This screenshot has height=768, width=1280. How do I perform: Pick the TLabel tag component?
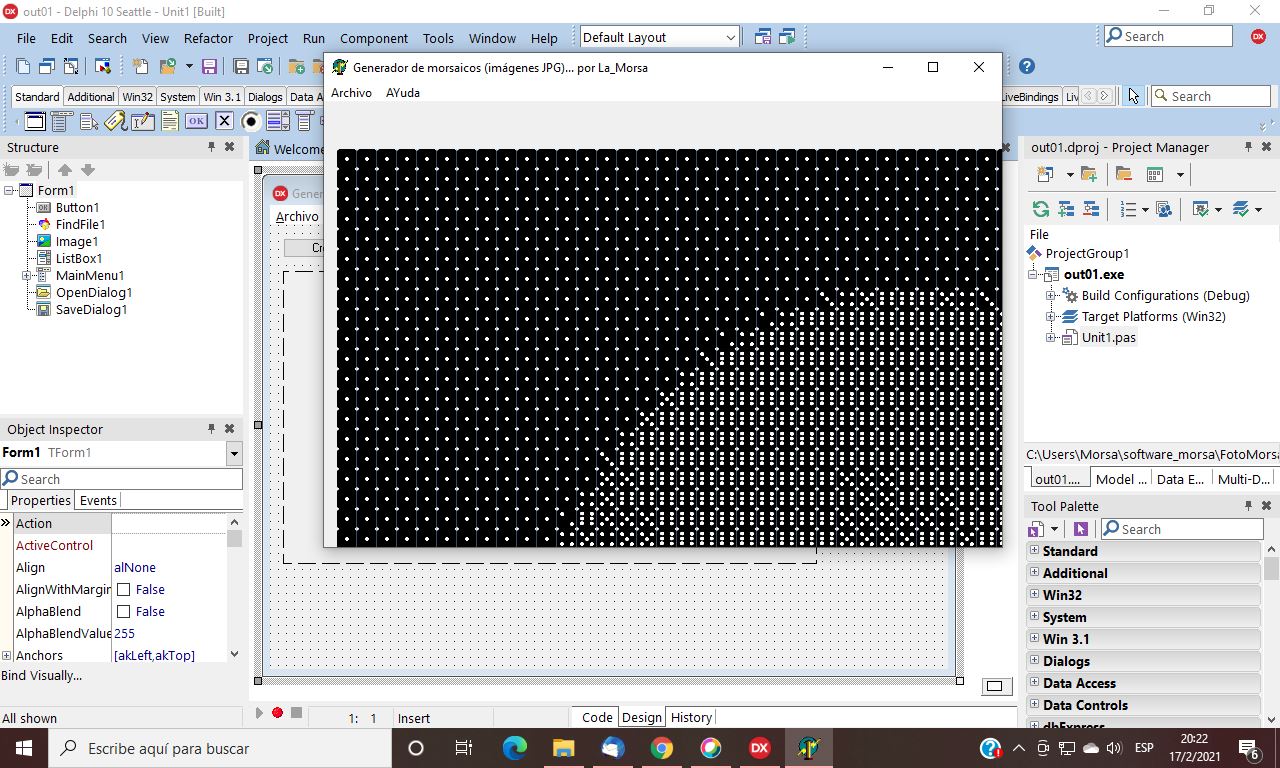(x=116, y=121)
